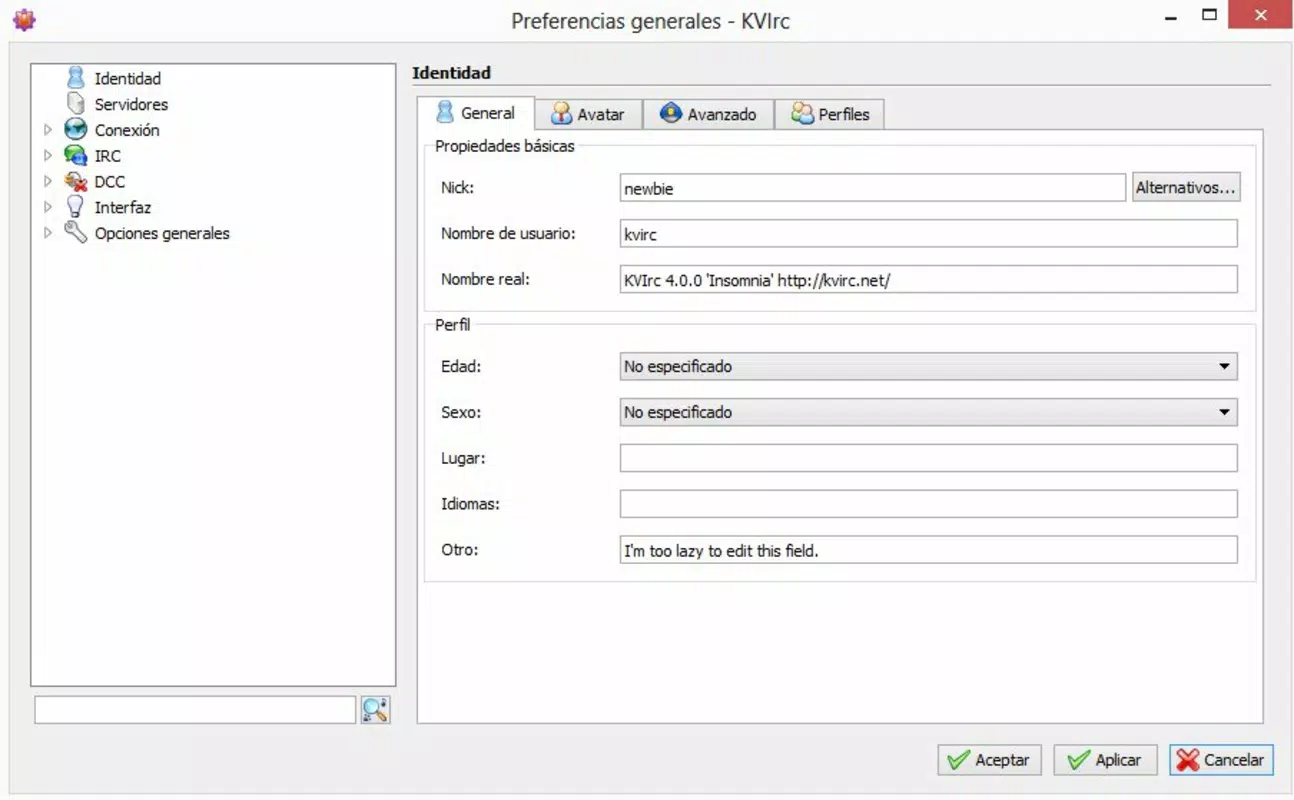Click the DCC icon in the tree
Viewport: 1294px width, 800px height.
76,181
